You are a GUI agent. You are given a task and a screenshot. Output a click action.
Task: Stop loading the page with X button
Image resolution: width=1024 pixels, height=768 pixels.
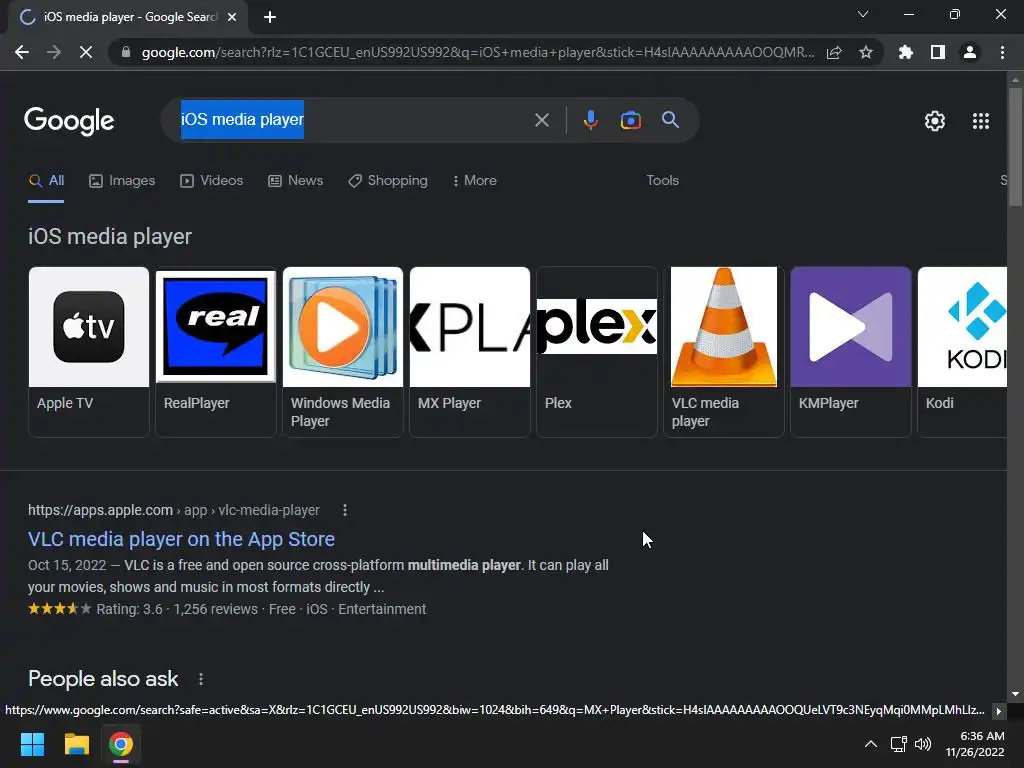point(86,52)
